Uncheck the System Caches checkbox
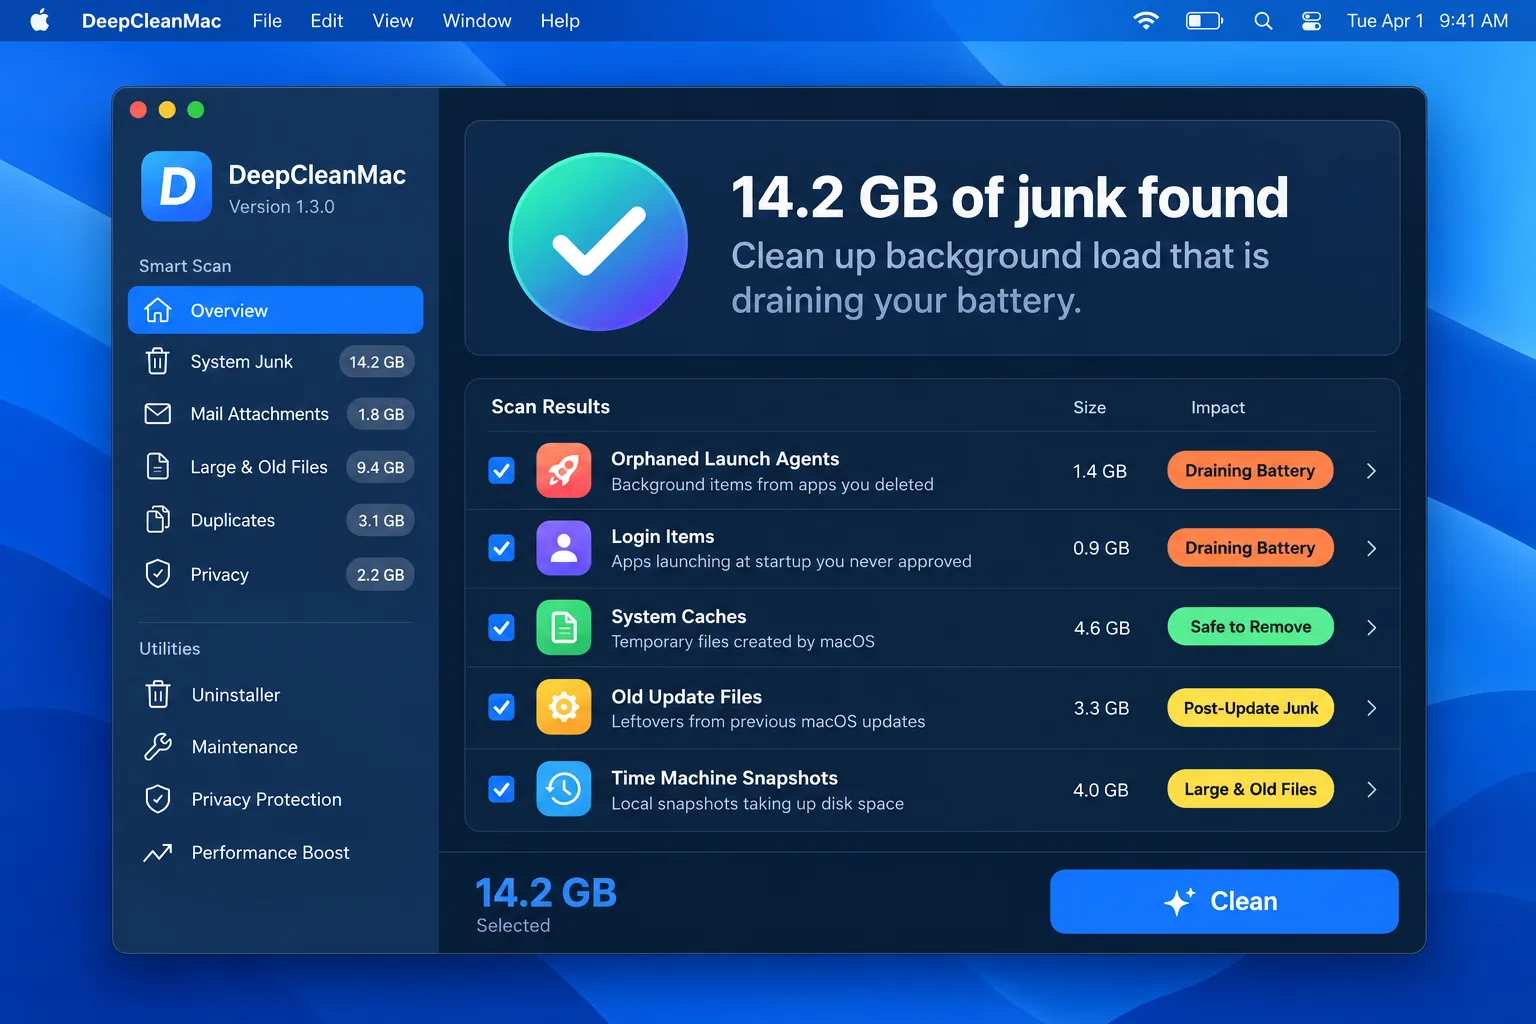This screenshot has width=1536, height=1024. tap(501, 627)
